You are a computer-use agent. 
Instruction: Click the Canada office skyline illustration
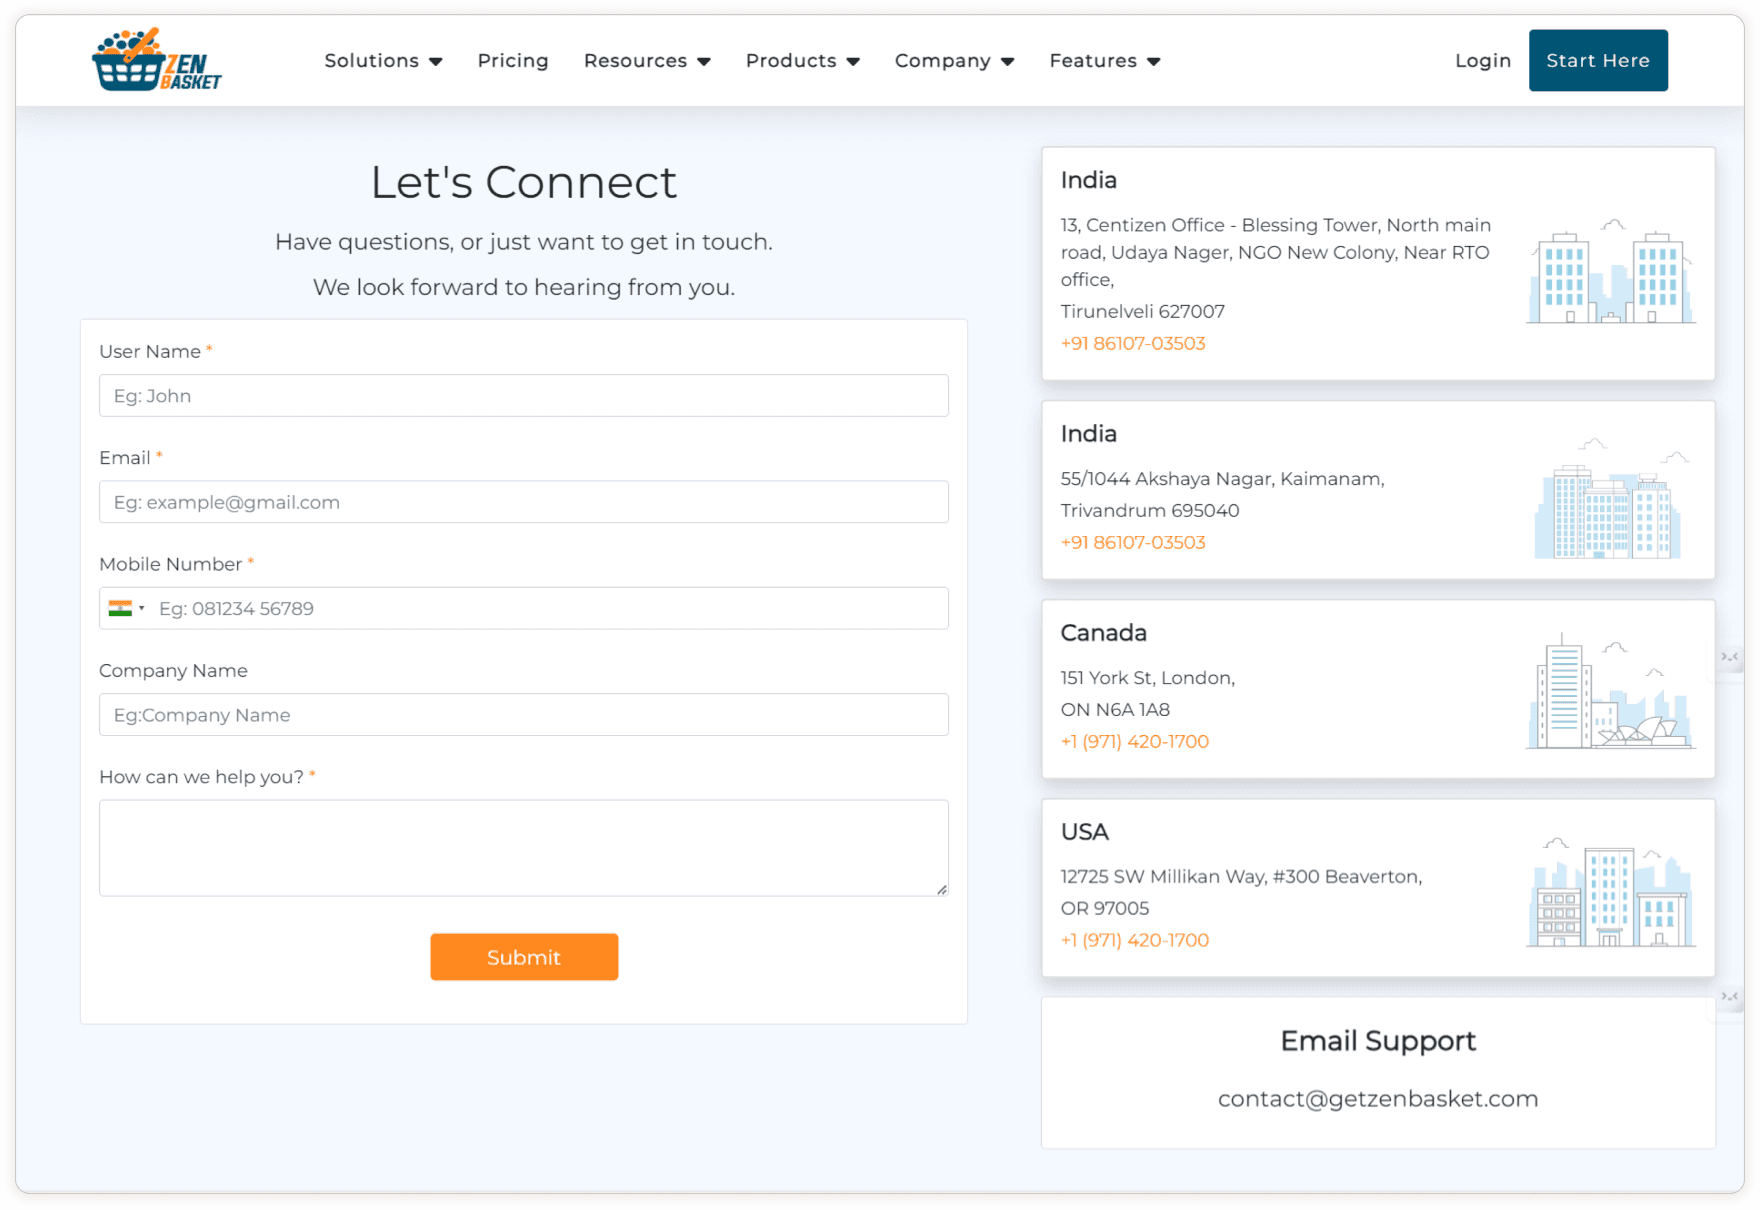[x=1610, y=692]
